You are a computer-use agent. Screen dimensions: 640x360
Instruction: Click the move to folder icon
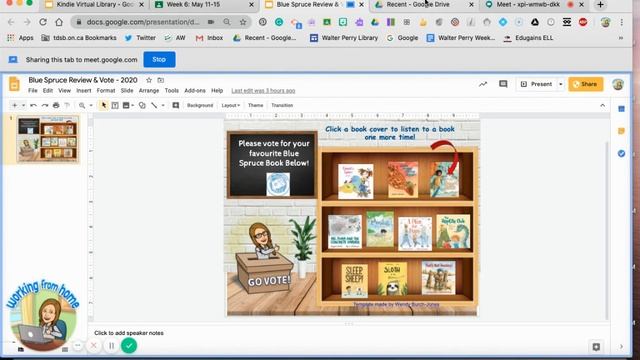[161, 80]
